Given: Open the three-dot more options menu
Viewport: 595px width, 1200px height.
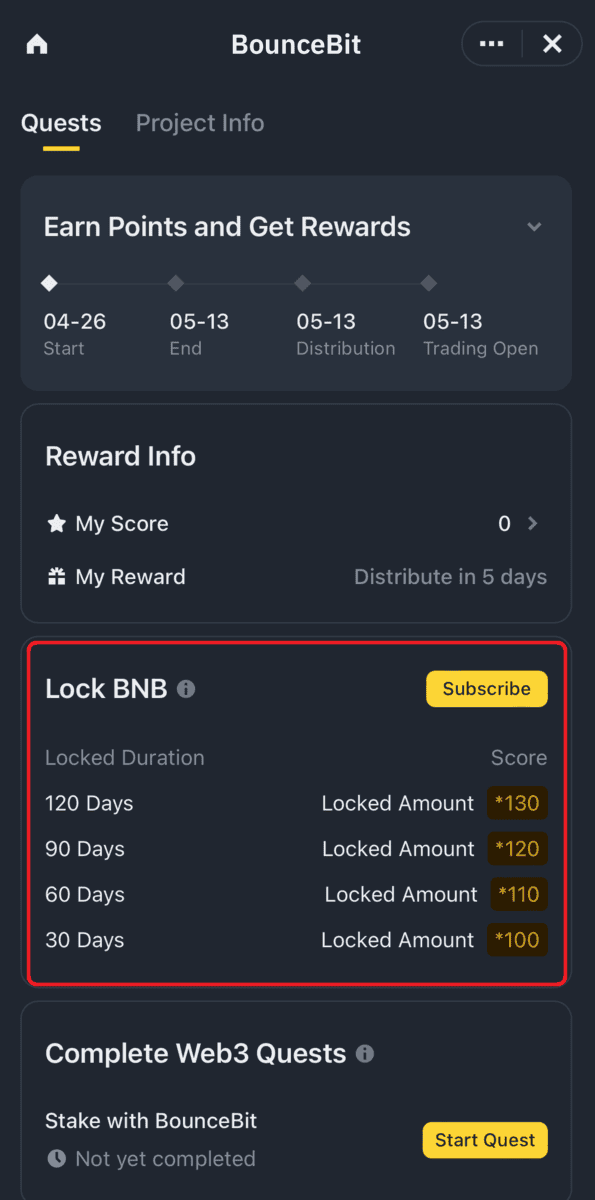Looking at the screenshot, I should tap(491, 44).
